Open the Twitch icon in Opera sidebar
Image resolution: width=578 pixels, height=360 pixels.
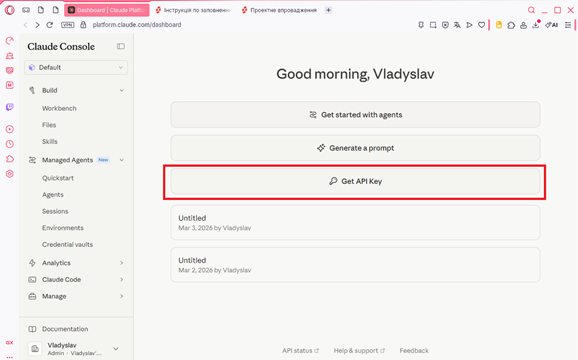click(10, 107)
